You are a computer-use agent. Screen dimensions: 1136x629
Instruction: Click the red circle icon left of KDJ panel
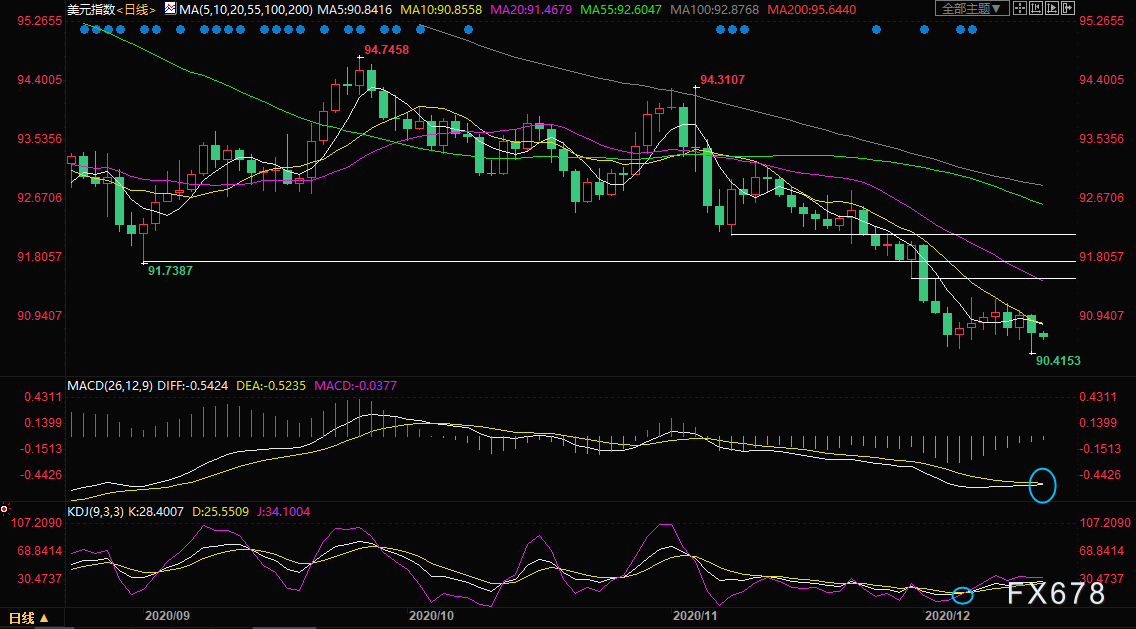[5, 509]
